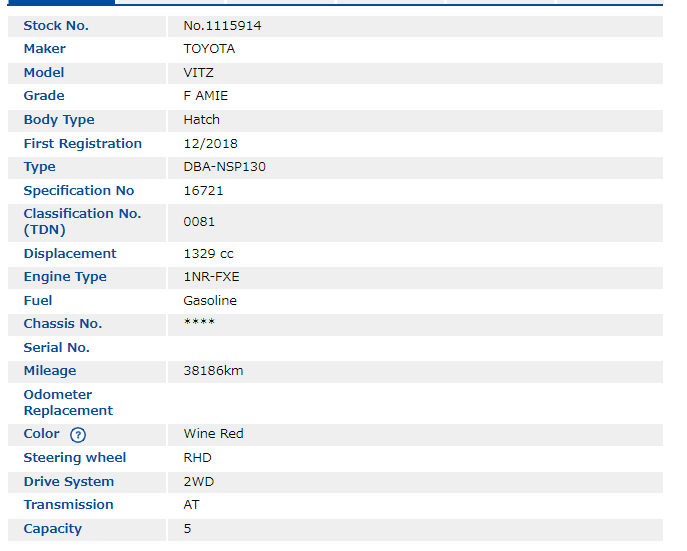Click the VITZ model value
This screenshot has width=687, height=551.
pyautogui.click(x=199, y=73)
